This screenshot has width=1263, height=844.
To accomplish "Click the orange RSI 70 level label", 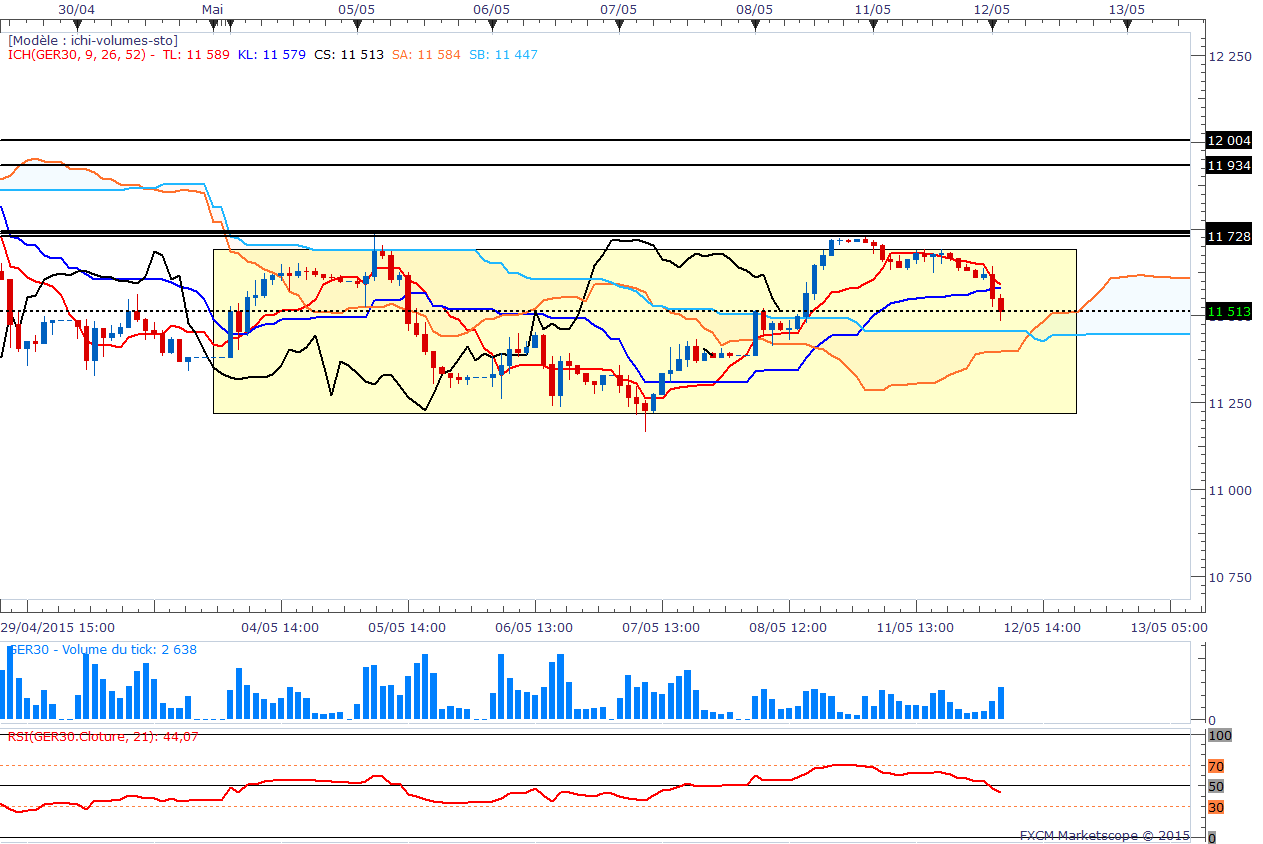I will pyautogui.click(x=1216, y=767).
